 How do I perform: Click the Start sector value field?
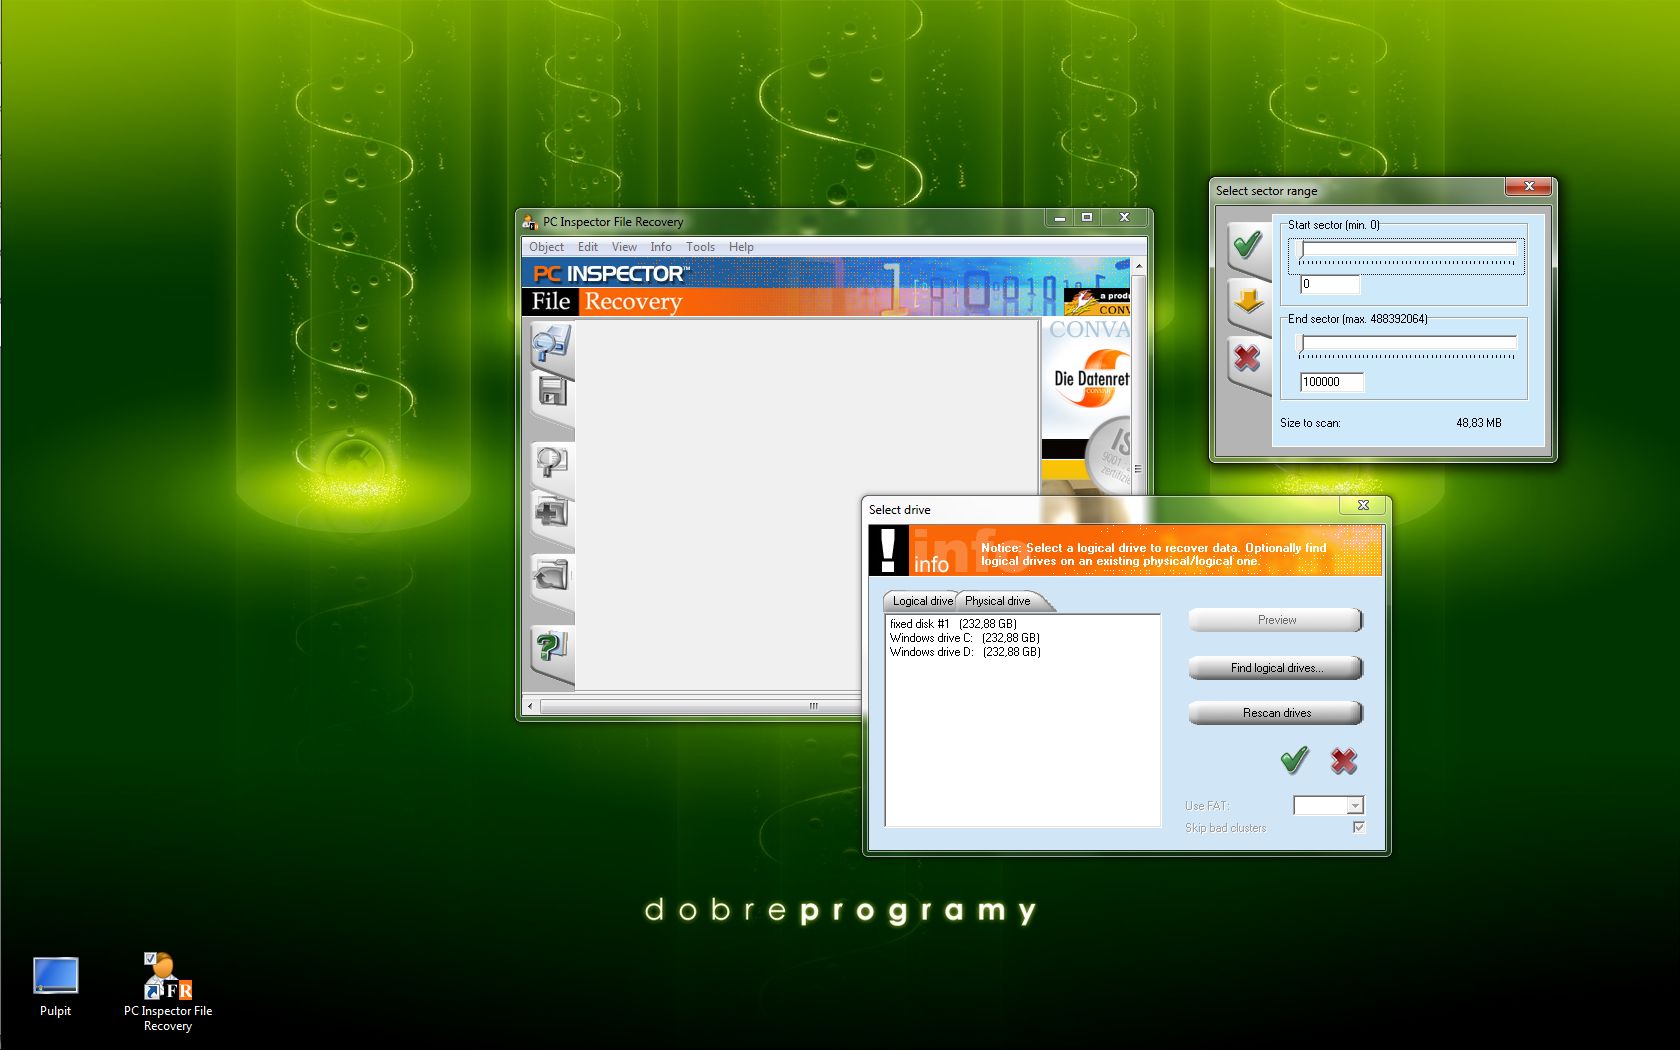click(x=1330, y=285)
